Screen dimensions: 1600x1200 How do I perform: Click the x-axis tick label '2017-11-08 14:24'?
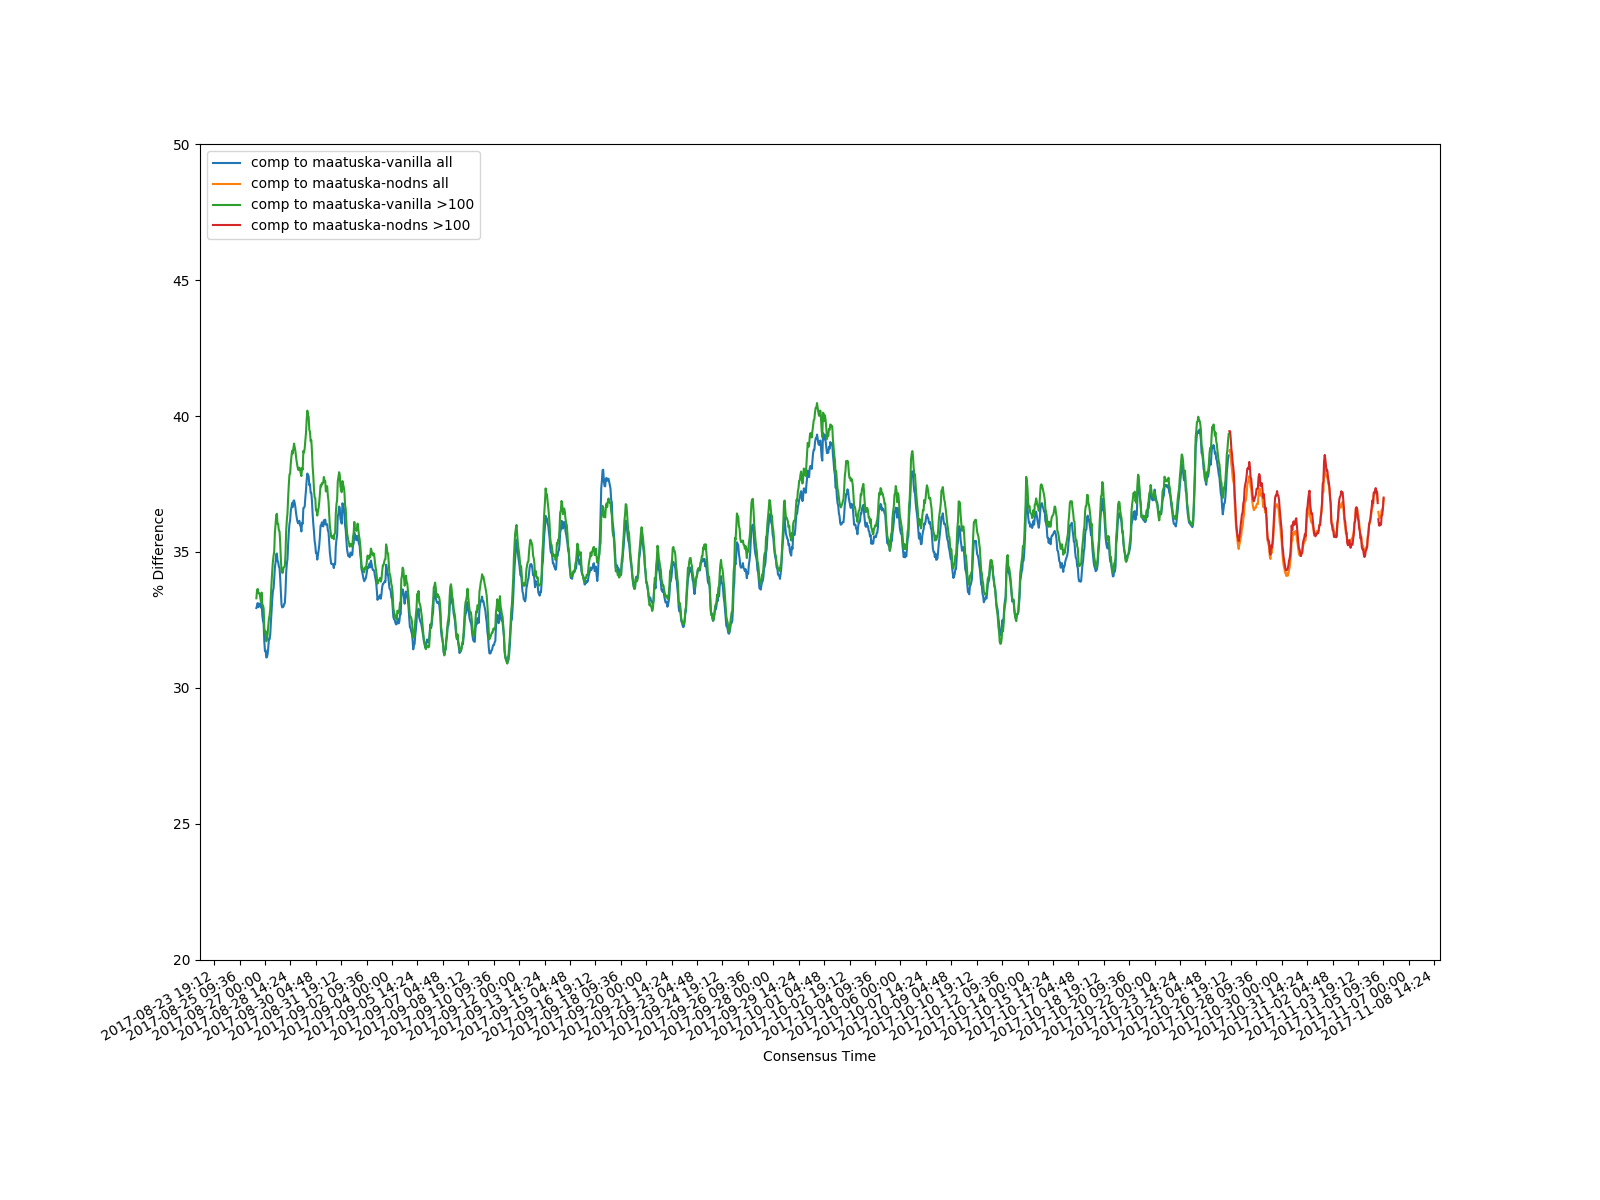(x=1380, y=1005)
